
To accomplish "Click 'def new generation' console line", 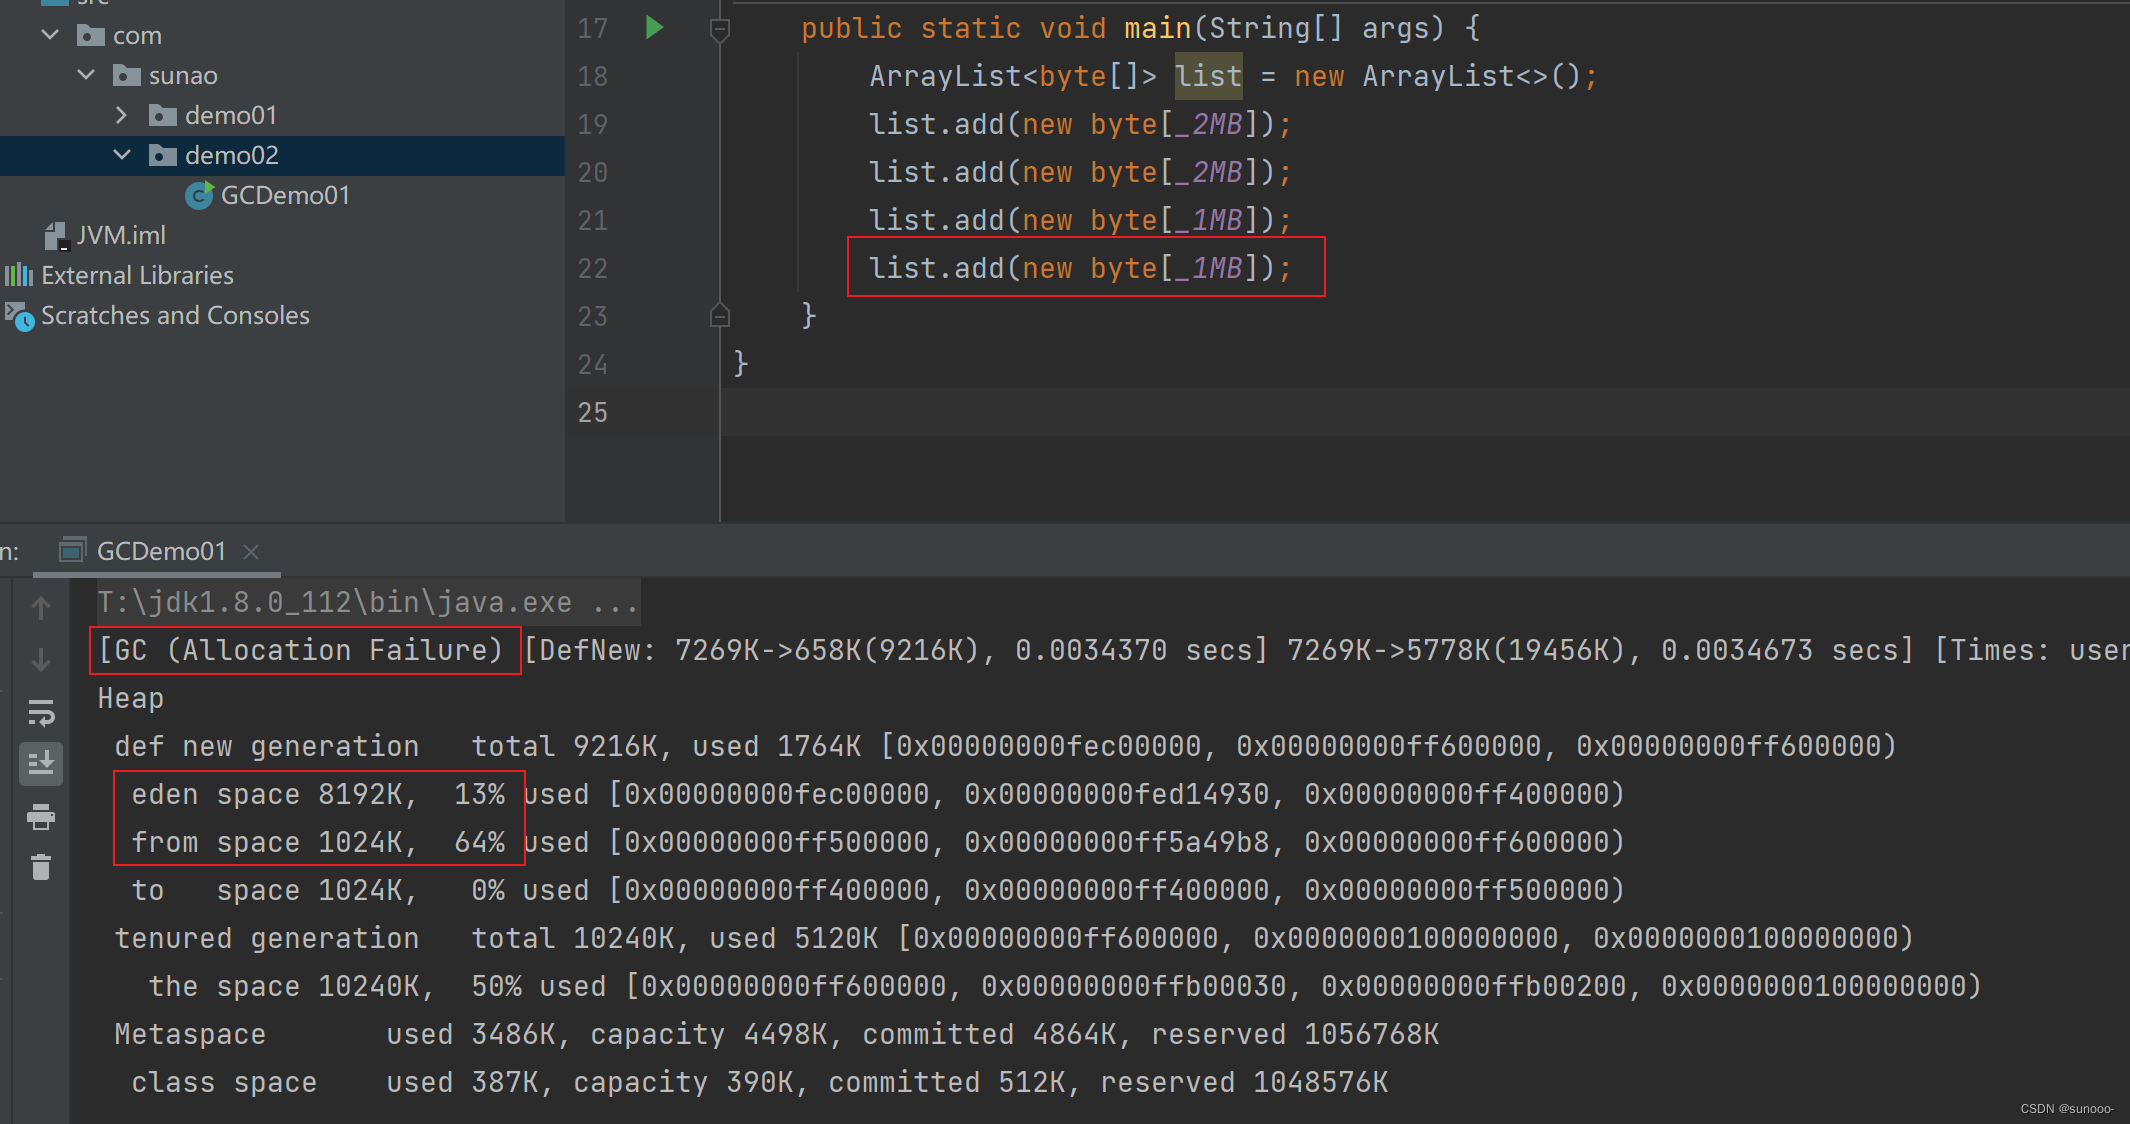I will pos(1005,746).
